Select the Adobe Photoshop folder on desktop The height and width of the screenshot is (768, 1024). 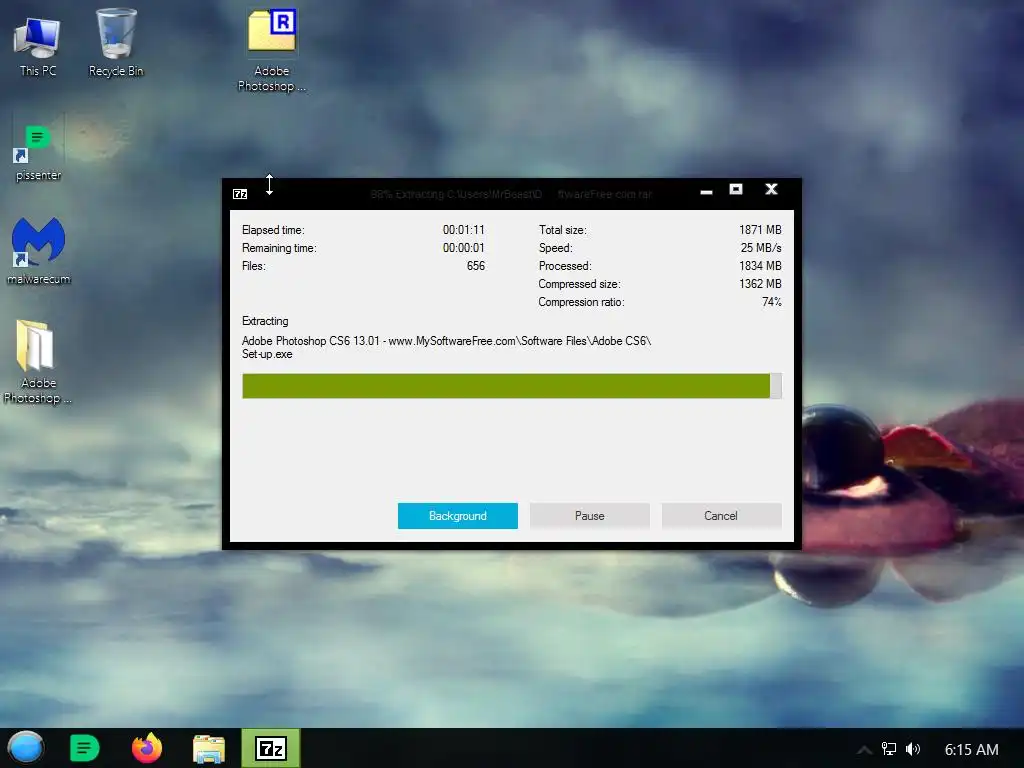pyautogui.click(x=37, y=362)
